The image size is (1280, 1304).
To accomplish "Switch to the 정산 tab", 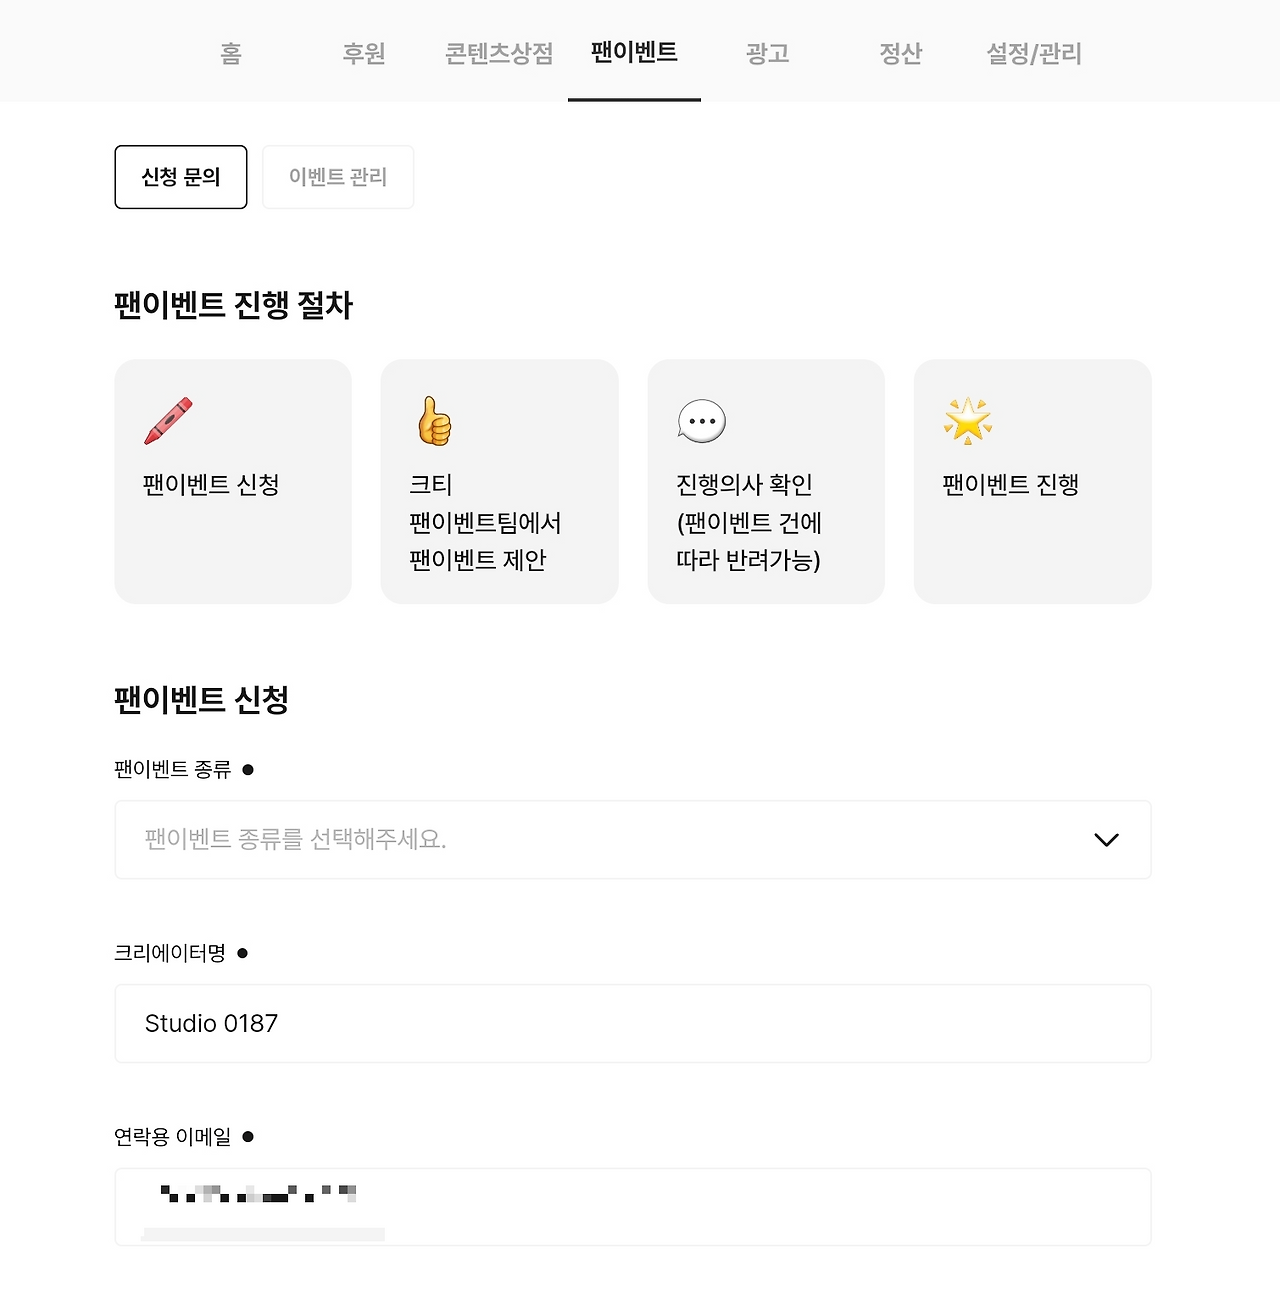I will tap(899, 54).
